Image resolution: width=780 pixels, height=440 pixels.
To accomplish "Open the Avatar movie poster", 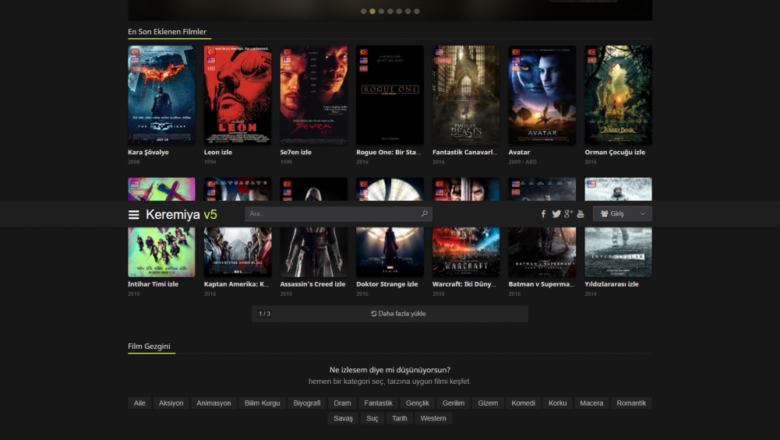I will [542, 96].
